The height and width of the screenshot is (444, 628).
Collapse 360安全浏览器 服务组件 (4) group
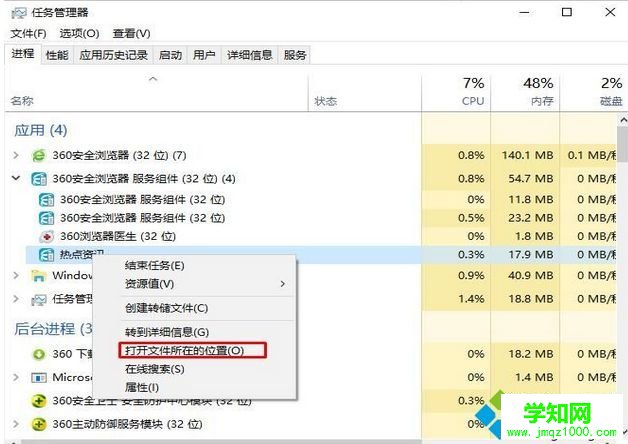16,178
